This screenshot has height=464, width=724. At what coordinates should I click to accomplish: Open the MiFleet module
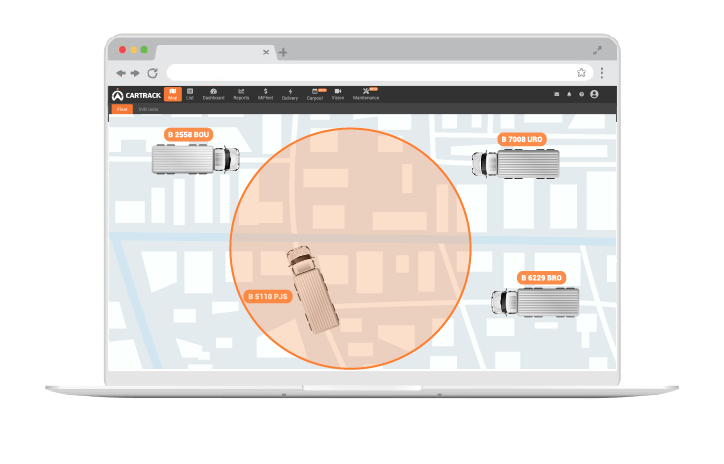[x=265, y=94]
